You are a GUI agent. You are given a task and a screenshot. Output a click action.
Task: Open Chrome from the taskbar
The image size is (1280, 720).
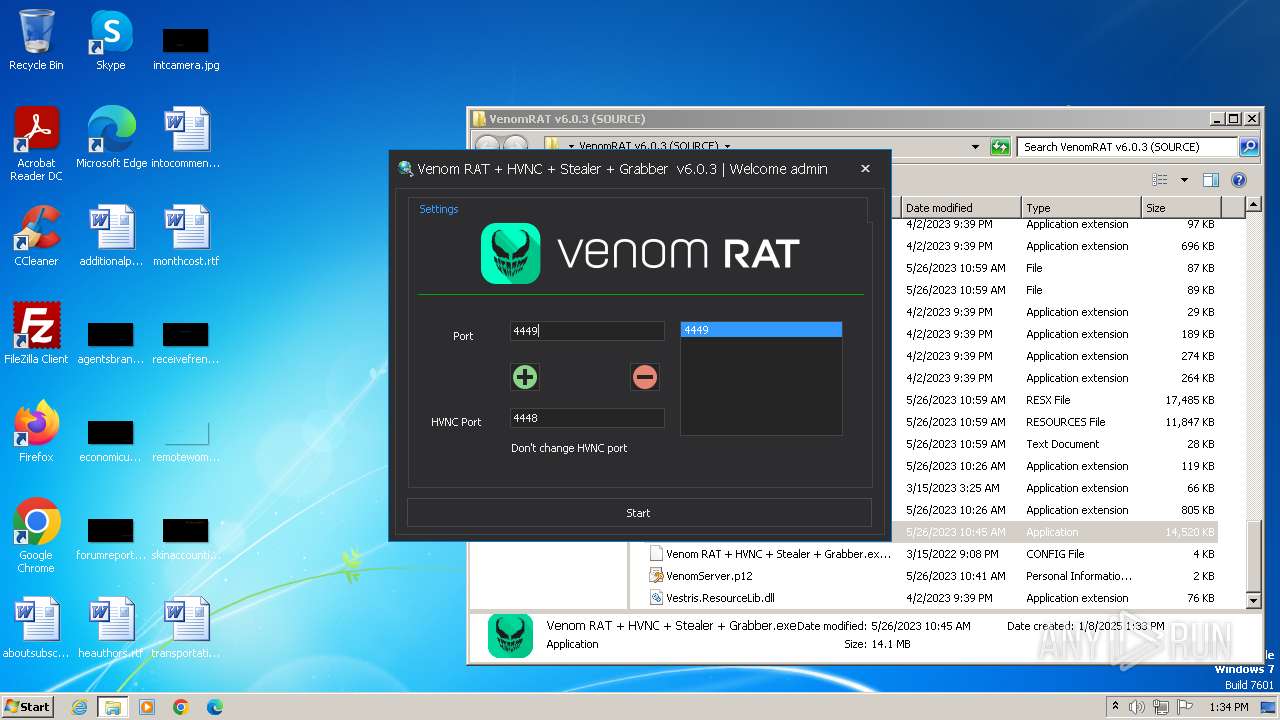[181, 707]
